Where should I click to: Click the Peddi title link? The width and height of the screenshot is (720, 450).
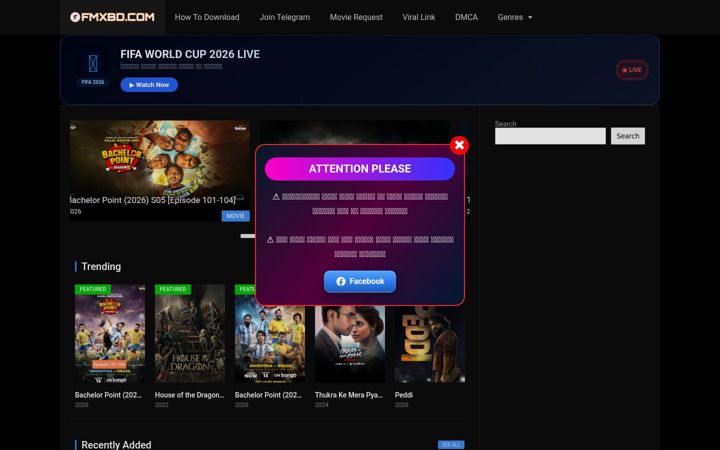[x=404, y=395]
